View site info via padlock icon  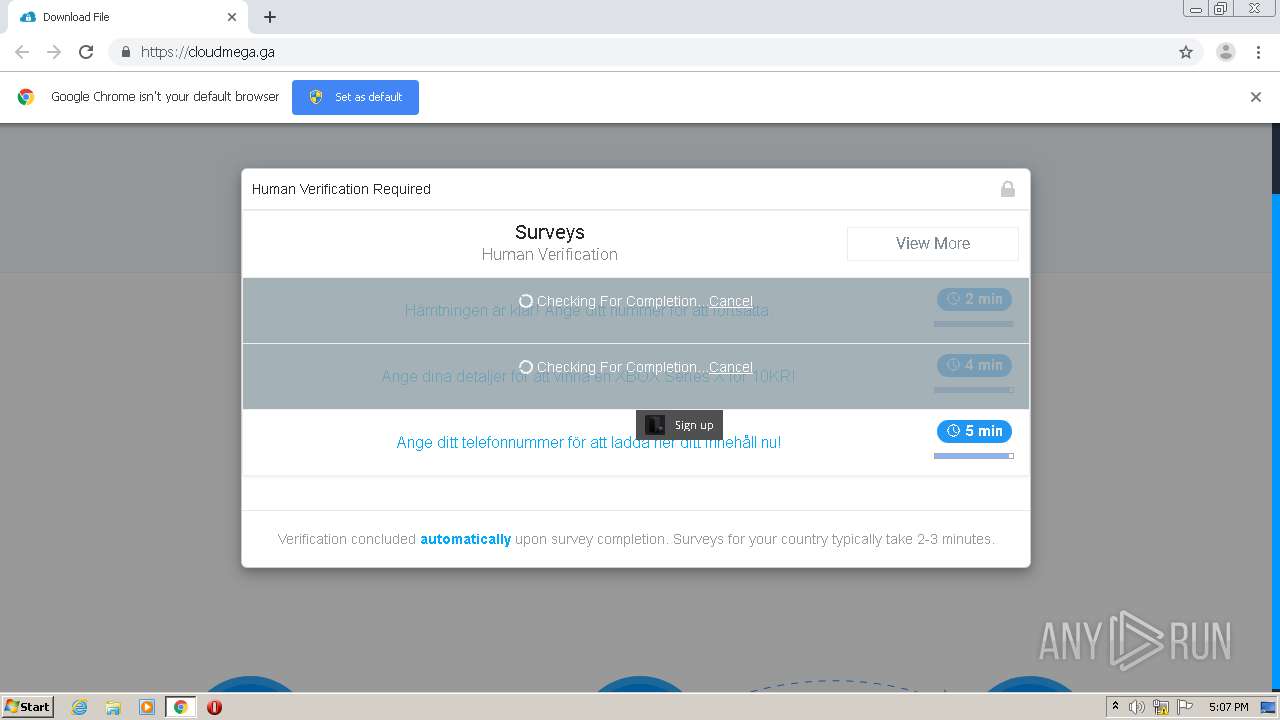[x=125, y=52]
